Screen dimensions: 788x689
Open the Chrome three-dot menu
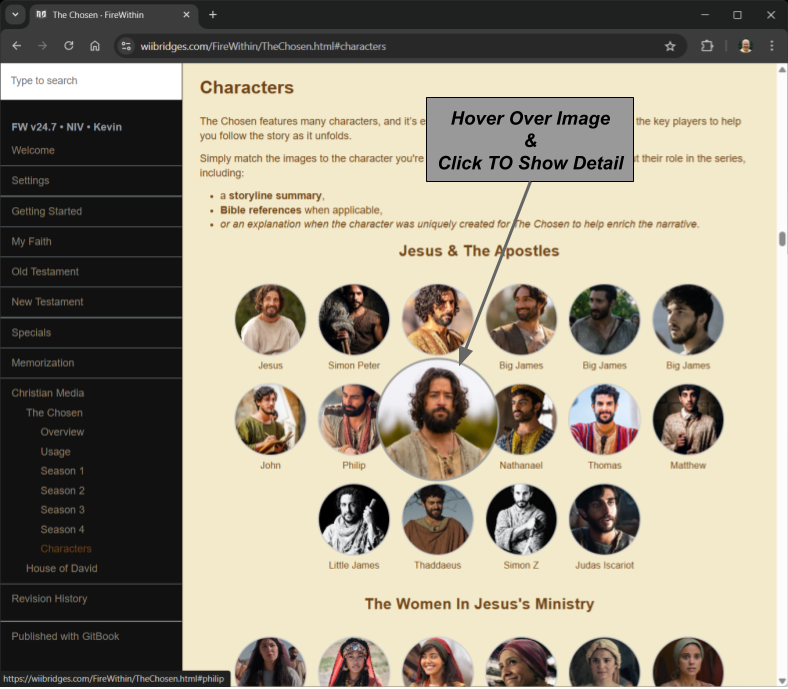771,46
